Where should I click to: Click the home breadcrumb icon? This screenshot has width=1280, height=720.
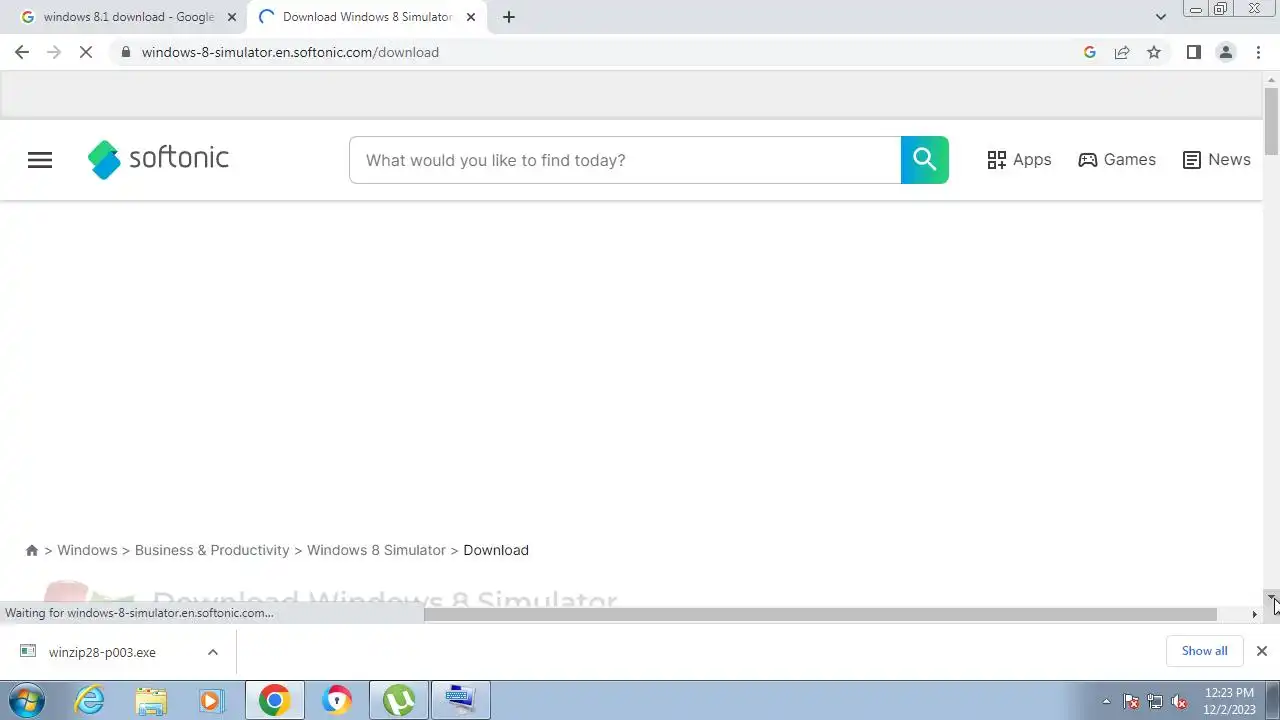pyautogui.click(x=32, y=550)
